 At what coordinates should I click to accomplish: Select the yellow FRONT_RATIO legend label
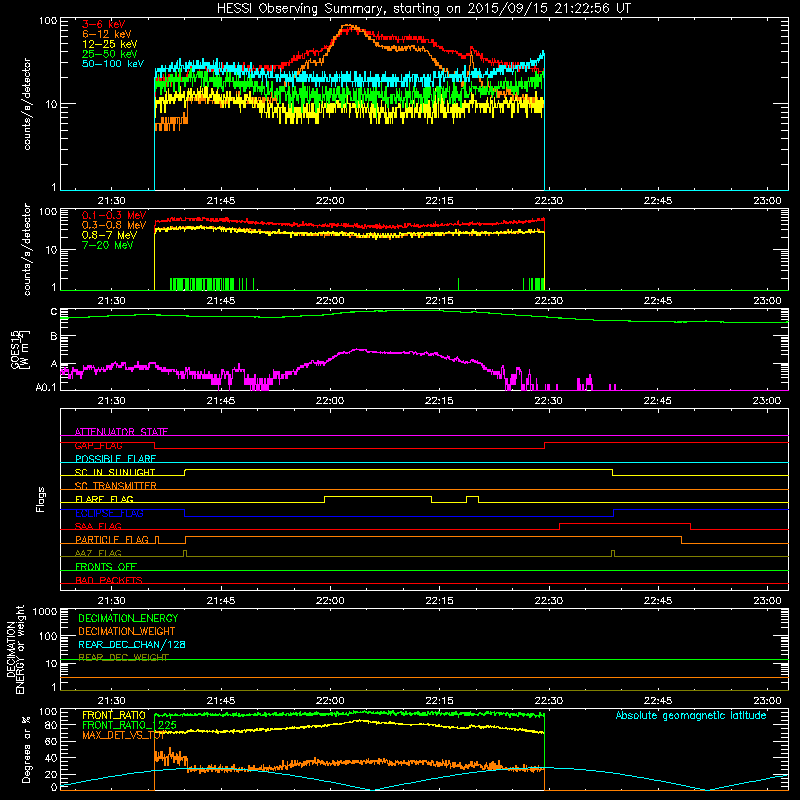click(x=114, y=715)
